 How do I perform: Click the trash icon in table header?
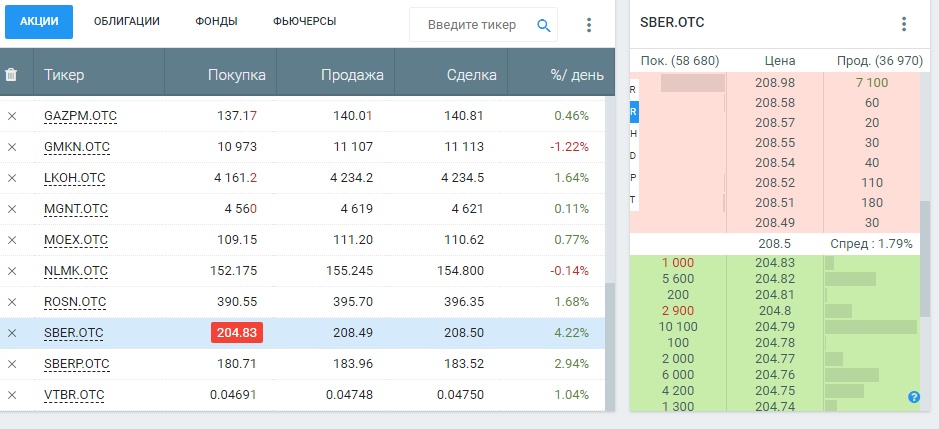point(11,75)
